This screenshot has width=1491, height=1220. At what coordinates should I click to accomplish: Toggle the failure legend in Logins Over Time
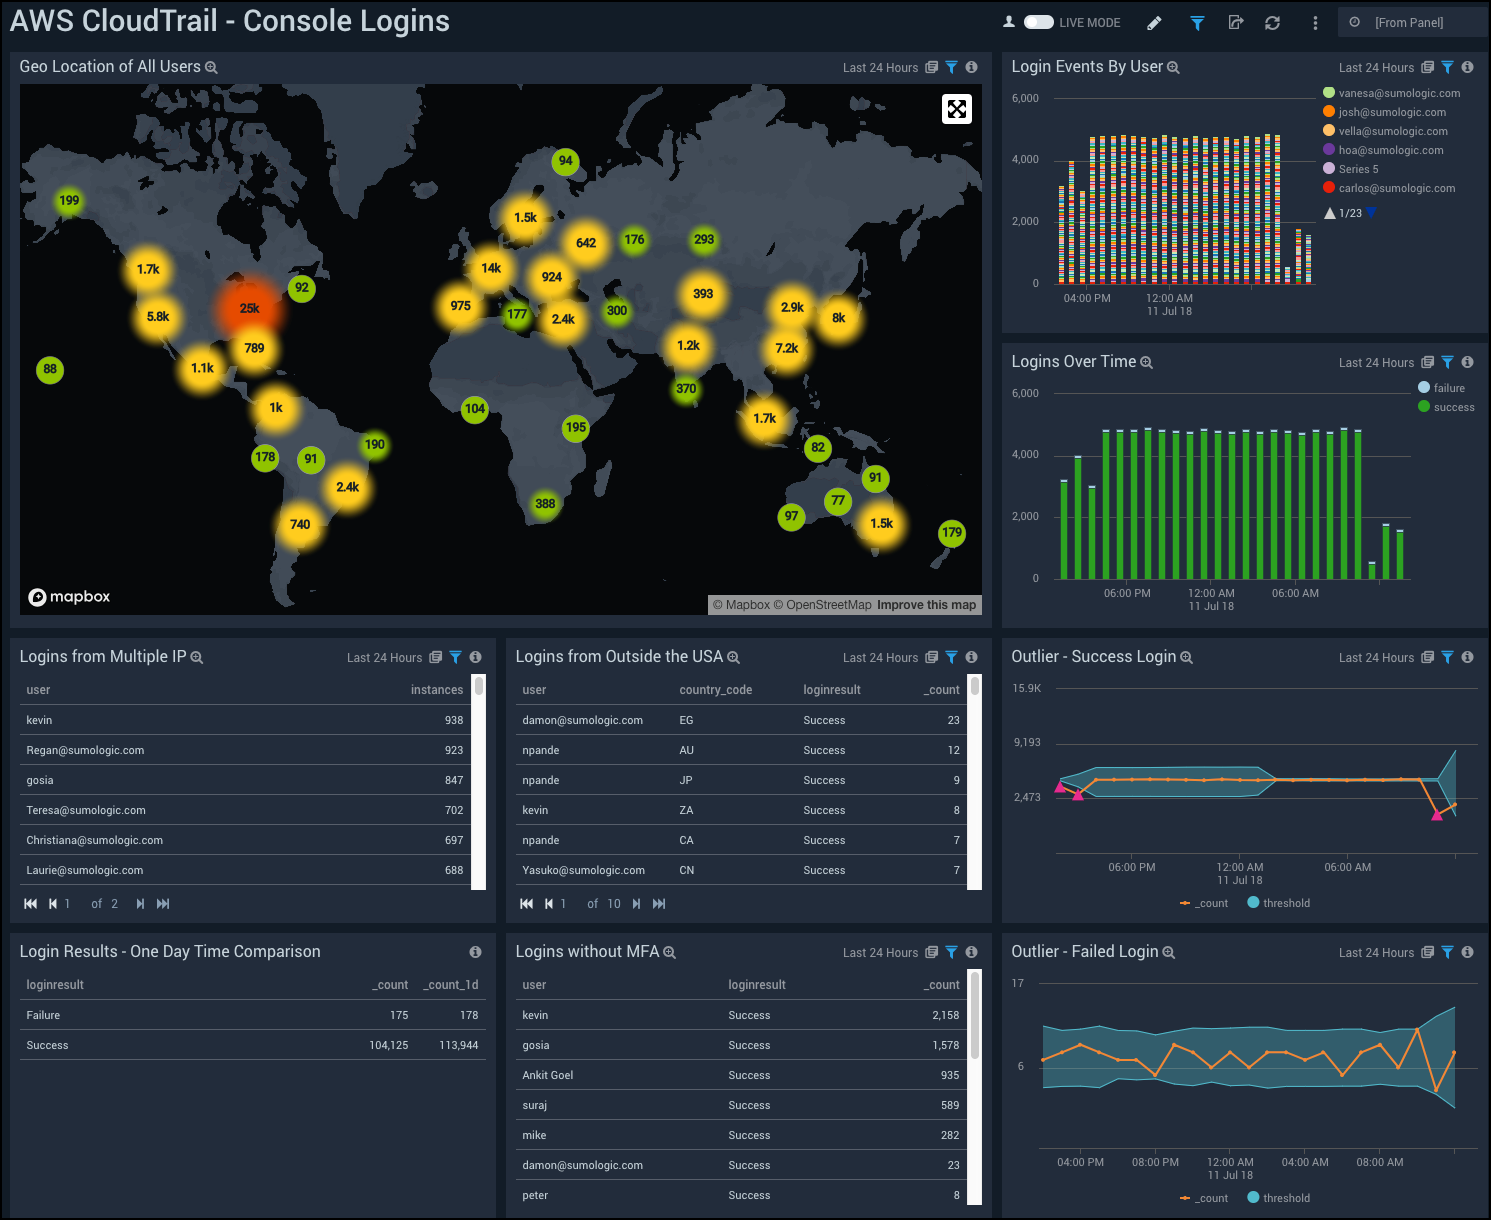click(1445, 387)
